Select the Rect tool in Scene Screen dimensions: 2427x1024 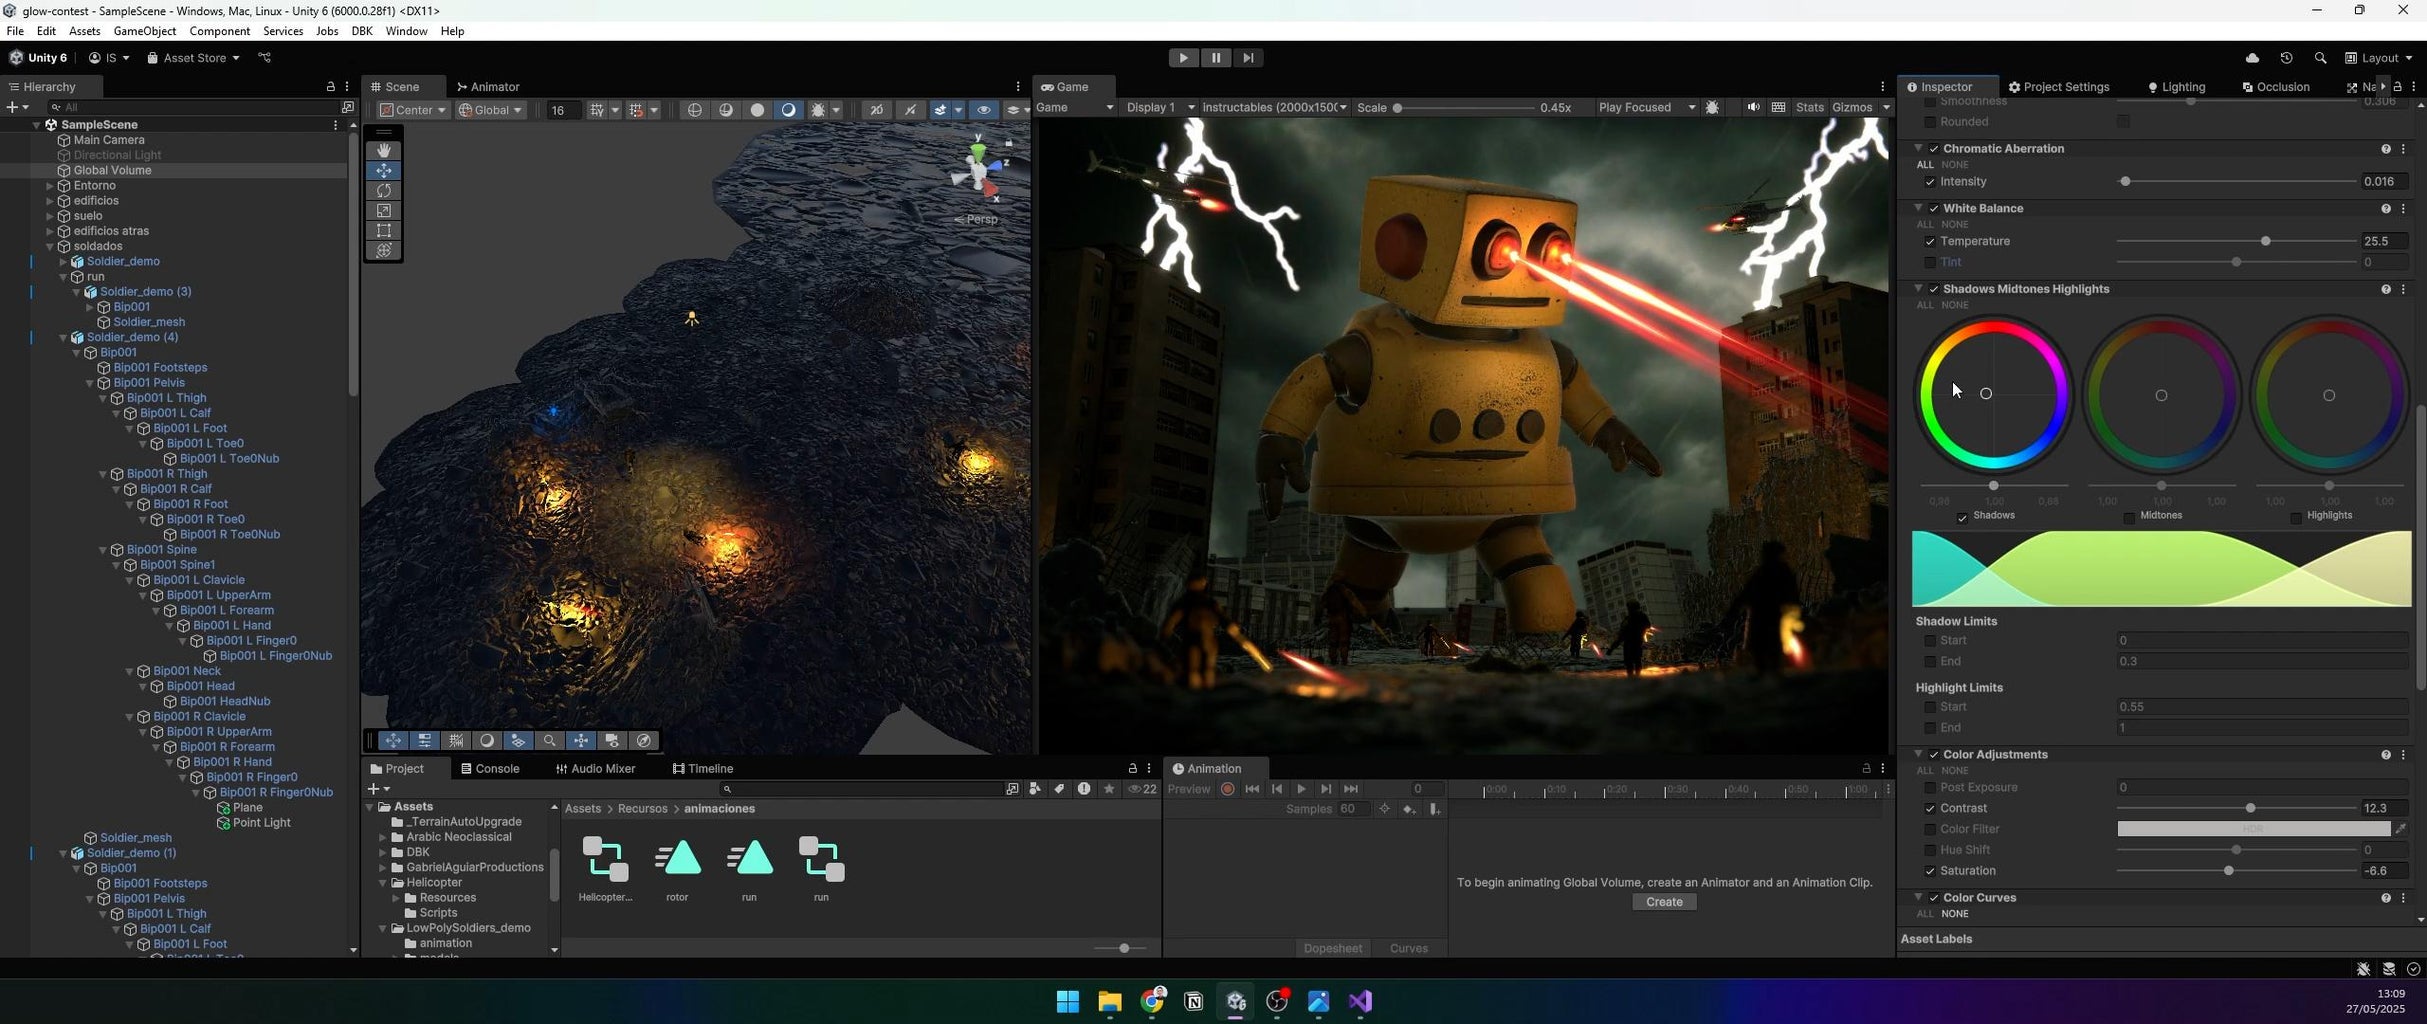click(383, 230)
